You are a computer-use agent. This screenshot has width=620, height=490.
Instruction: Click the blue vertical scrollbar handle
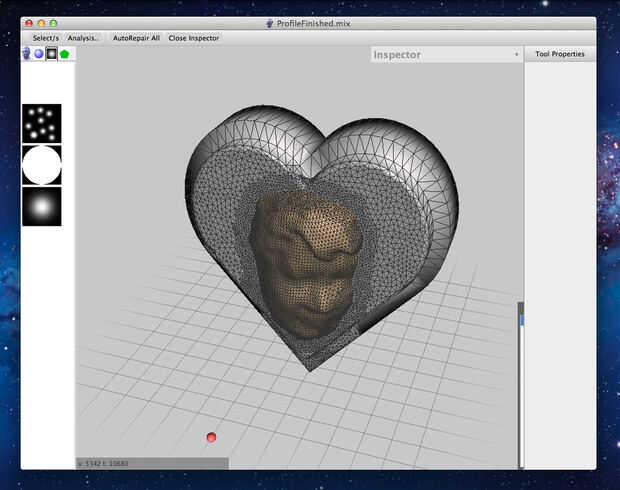(x=521, y=320)
